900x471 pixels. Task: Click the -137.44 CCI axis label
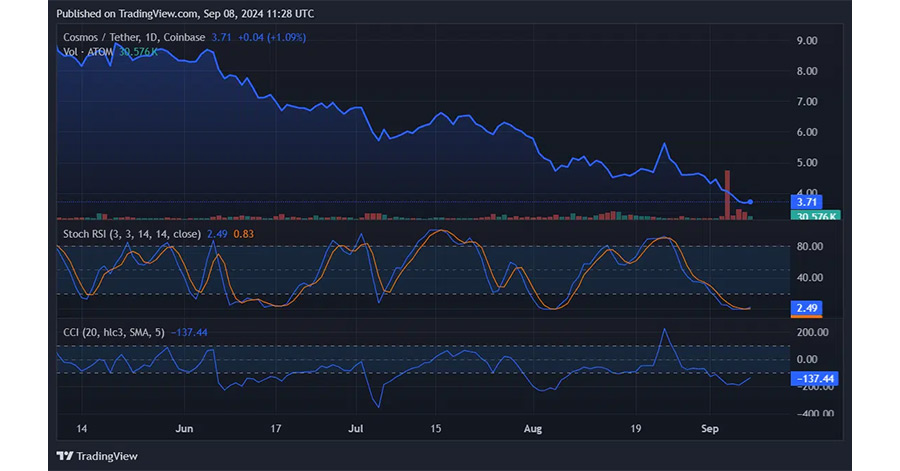coord(814,379)
